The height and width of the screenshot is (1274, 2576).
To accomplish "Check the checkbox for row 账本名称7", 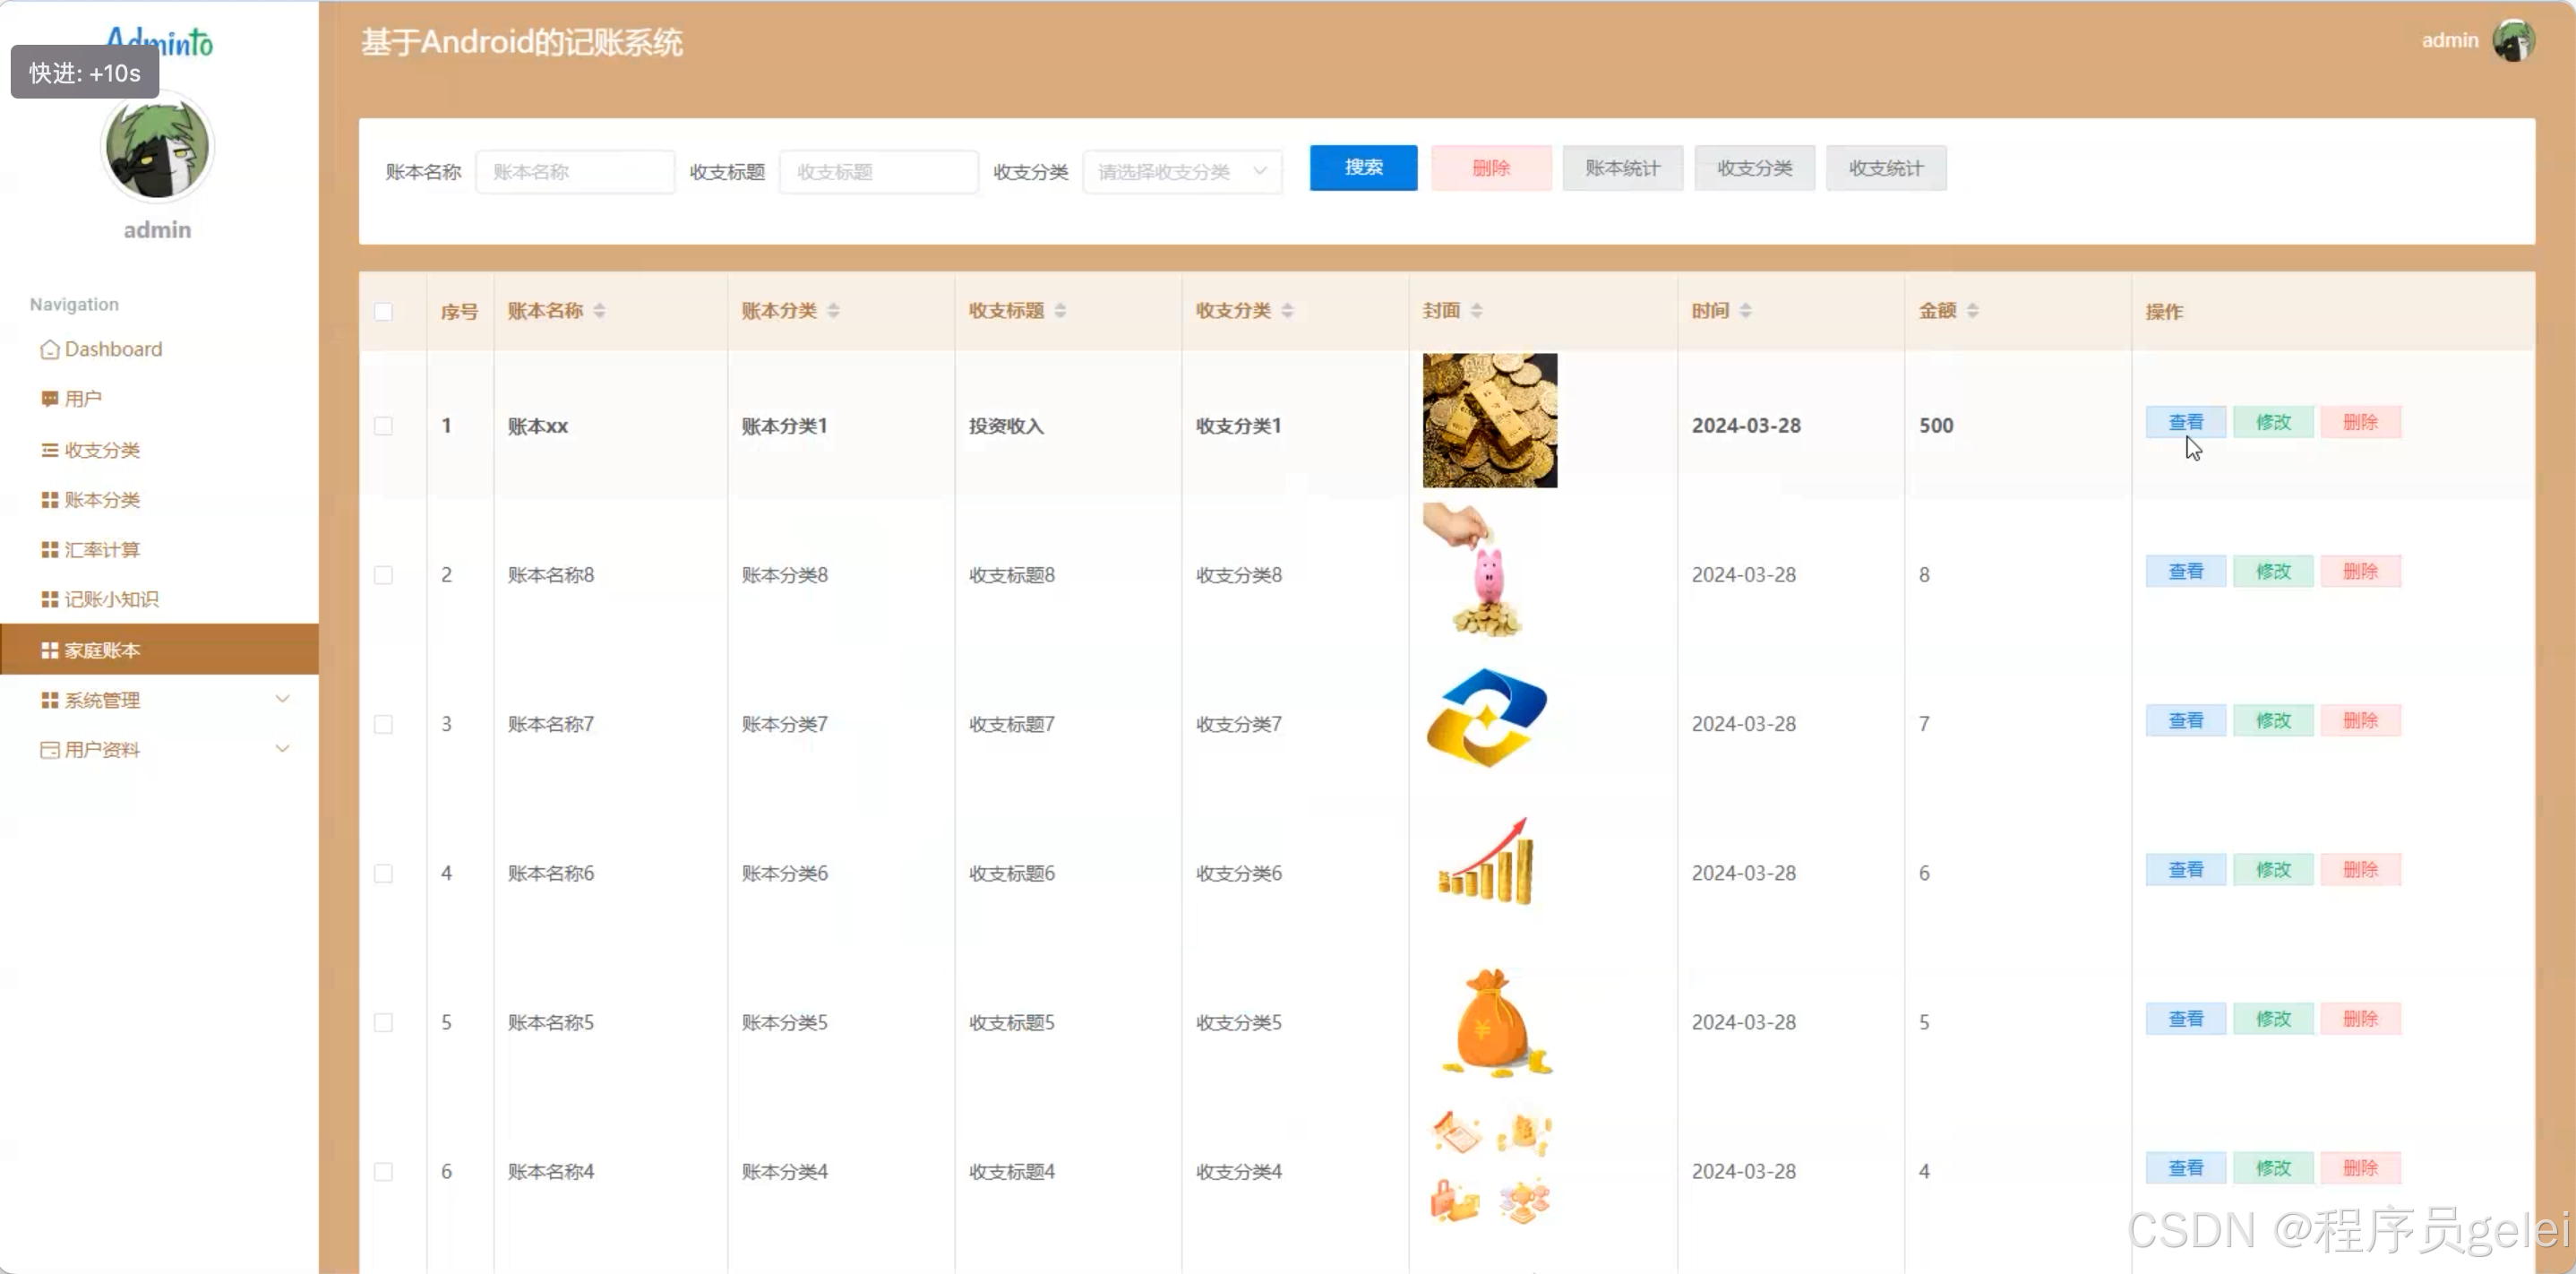I will (x=383, y=724).
